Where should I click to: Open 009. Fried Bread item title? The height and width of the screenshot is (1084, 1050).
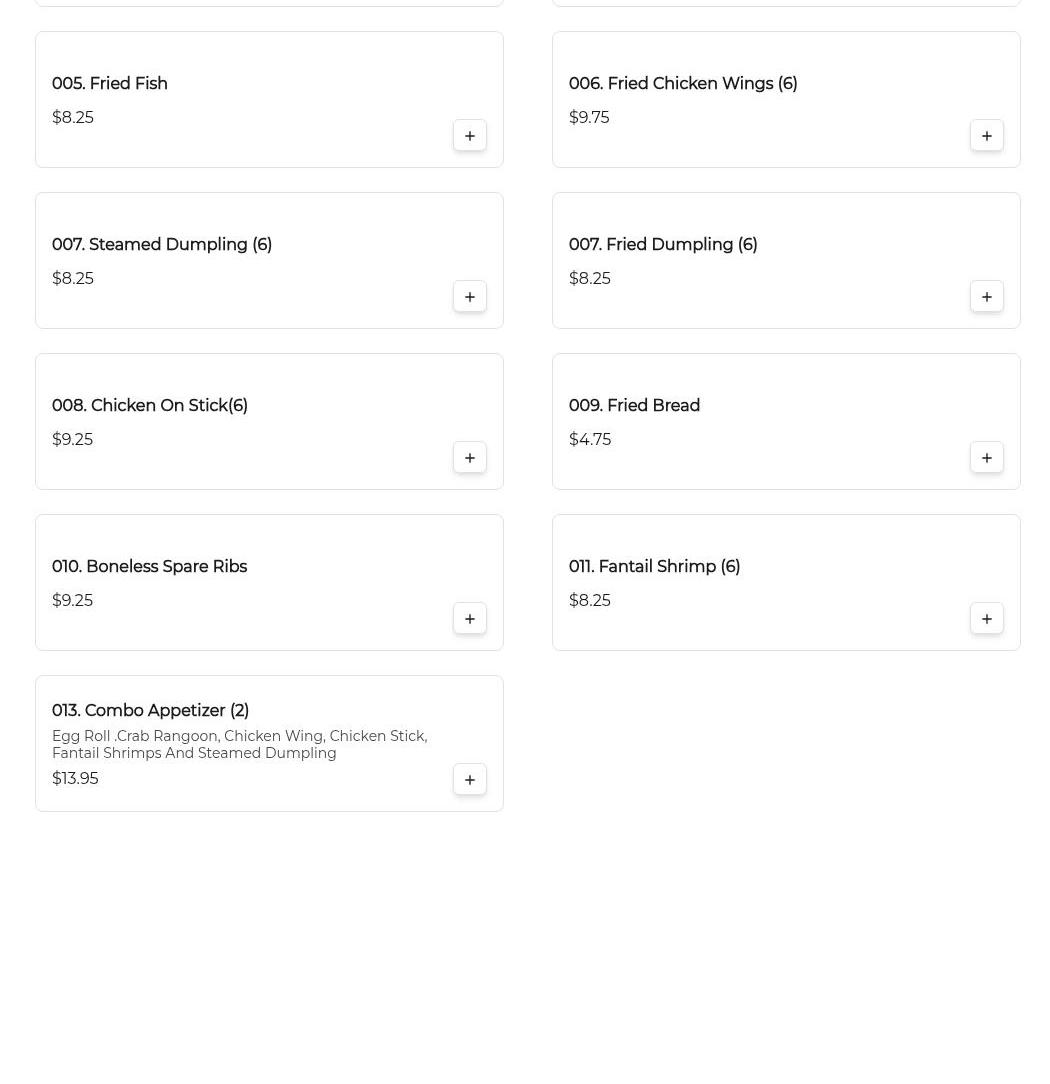click(635, 405)
